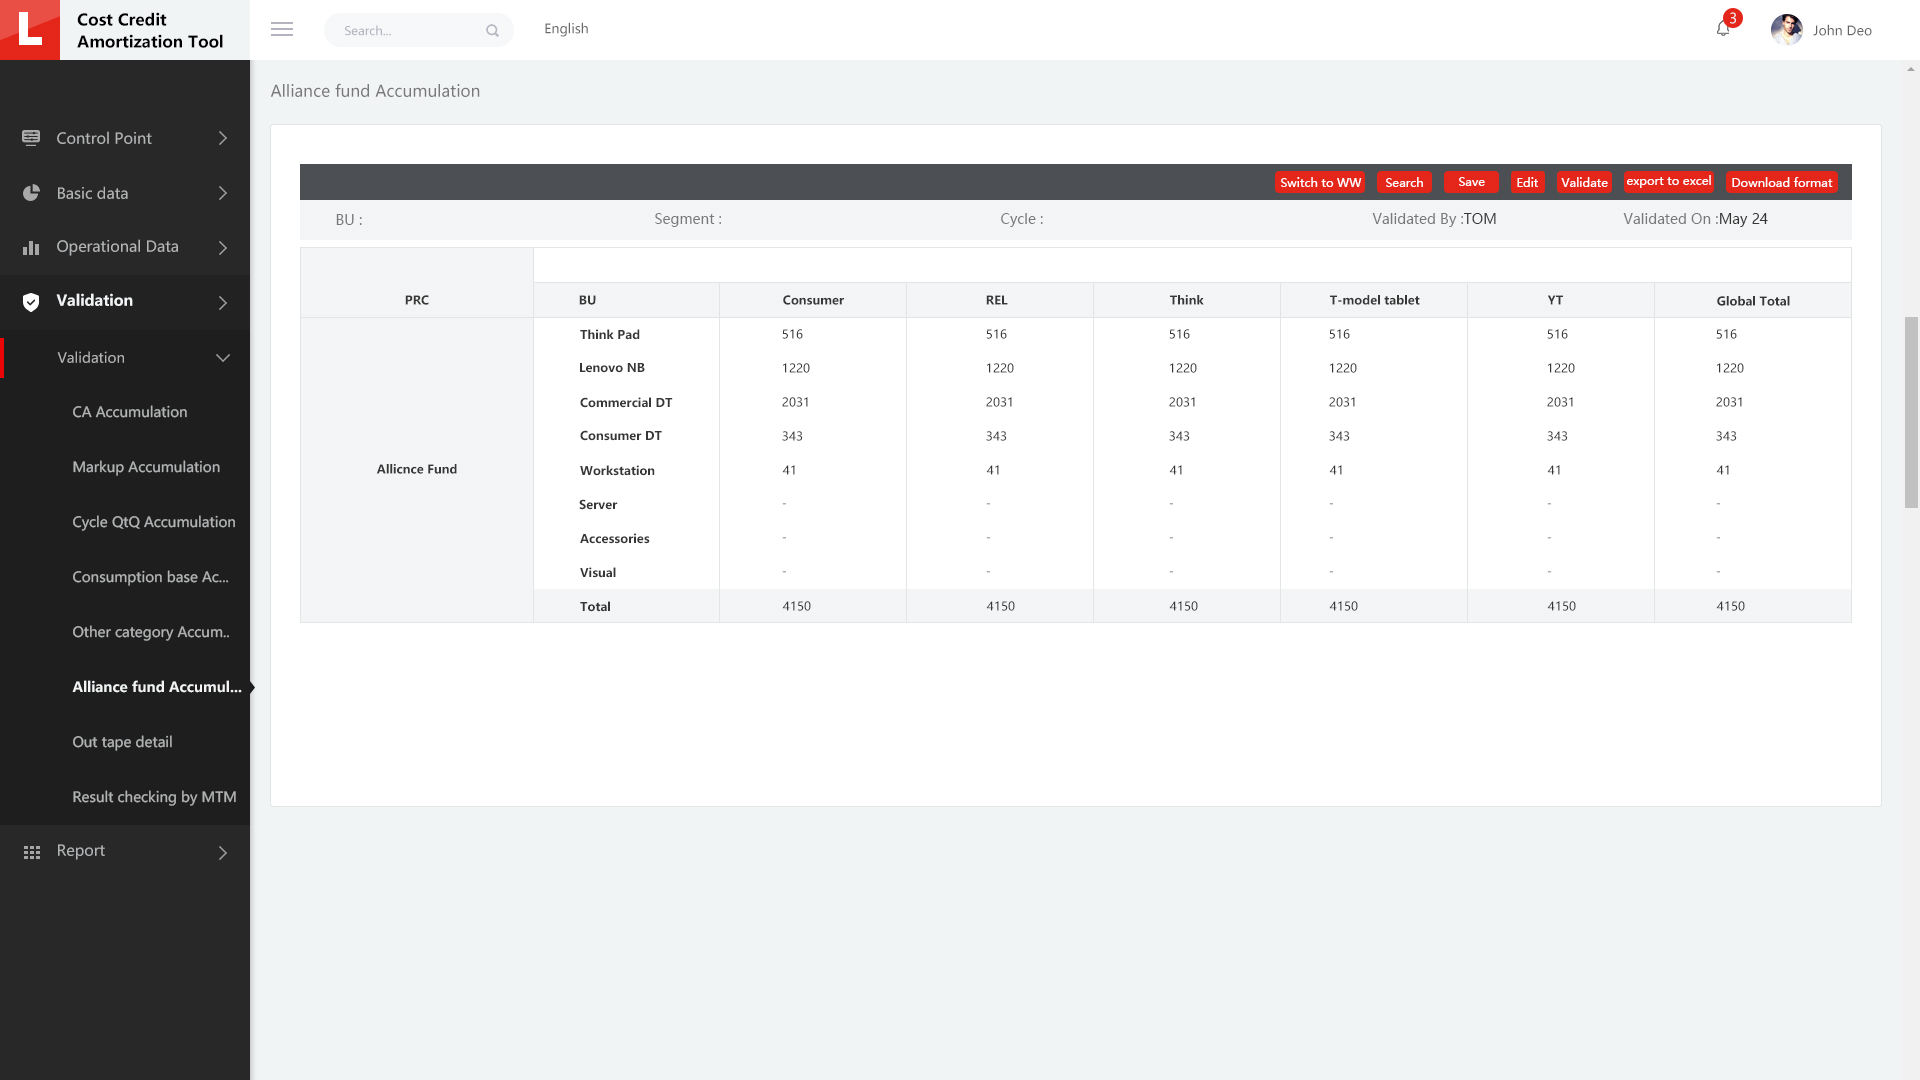This screenshot has width=1920, height=1080.
Task: Click the Validate button
Action: point(1584,182)
